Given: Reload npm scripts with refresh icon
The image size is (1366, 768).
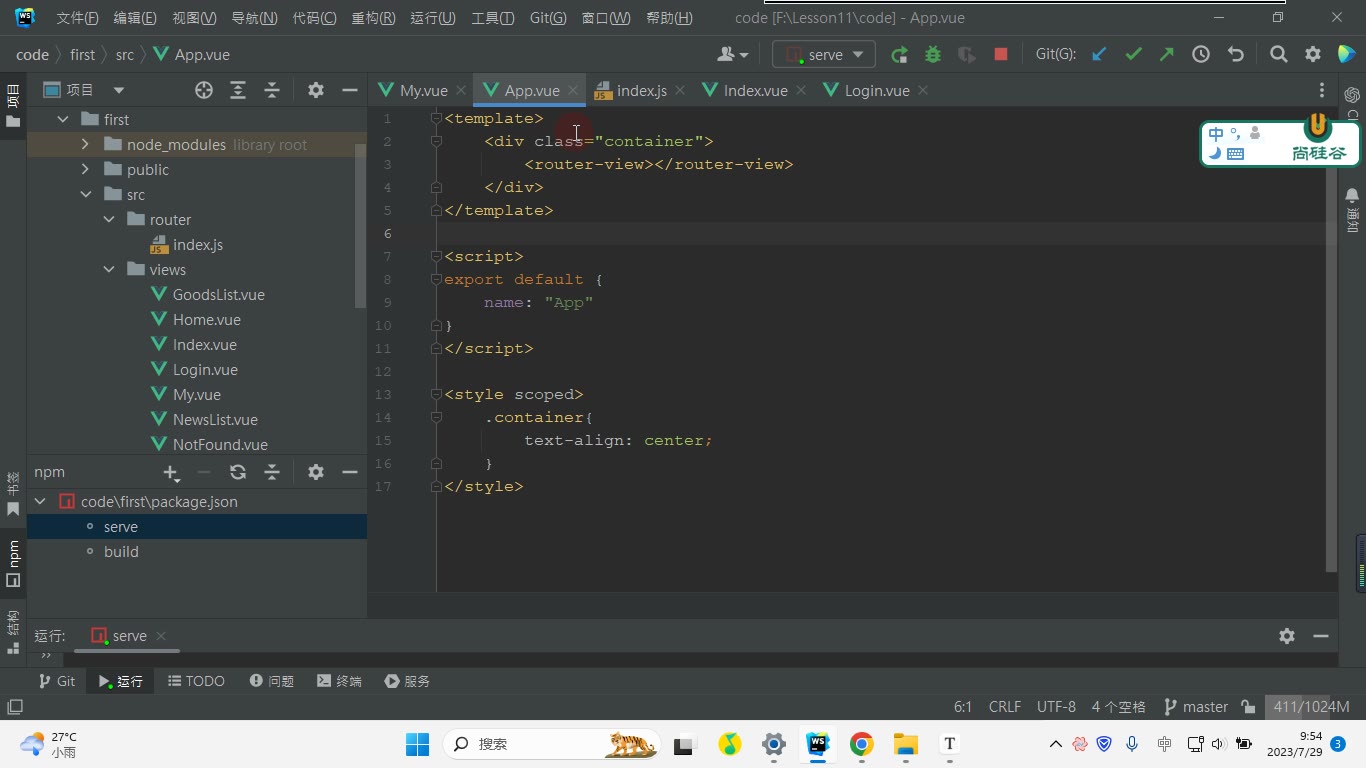Looking at the screenshot, I should coord(238,472).
